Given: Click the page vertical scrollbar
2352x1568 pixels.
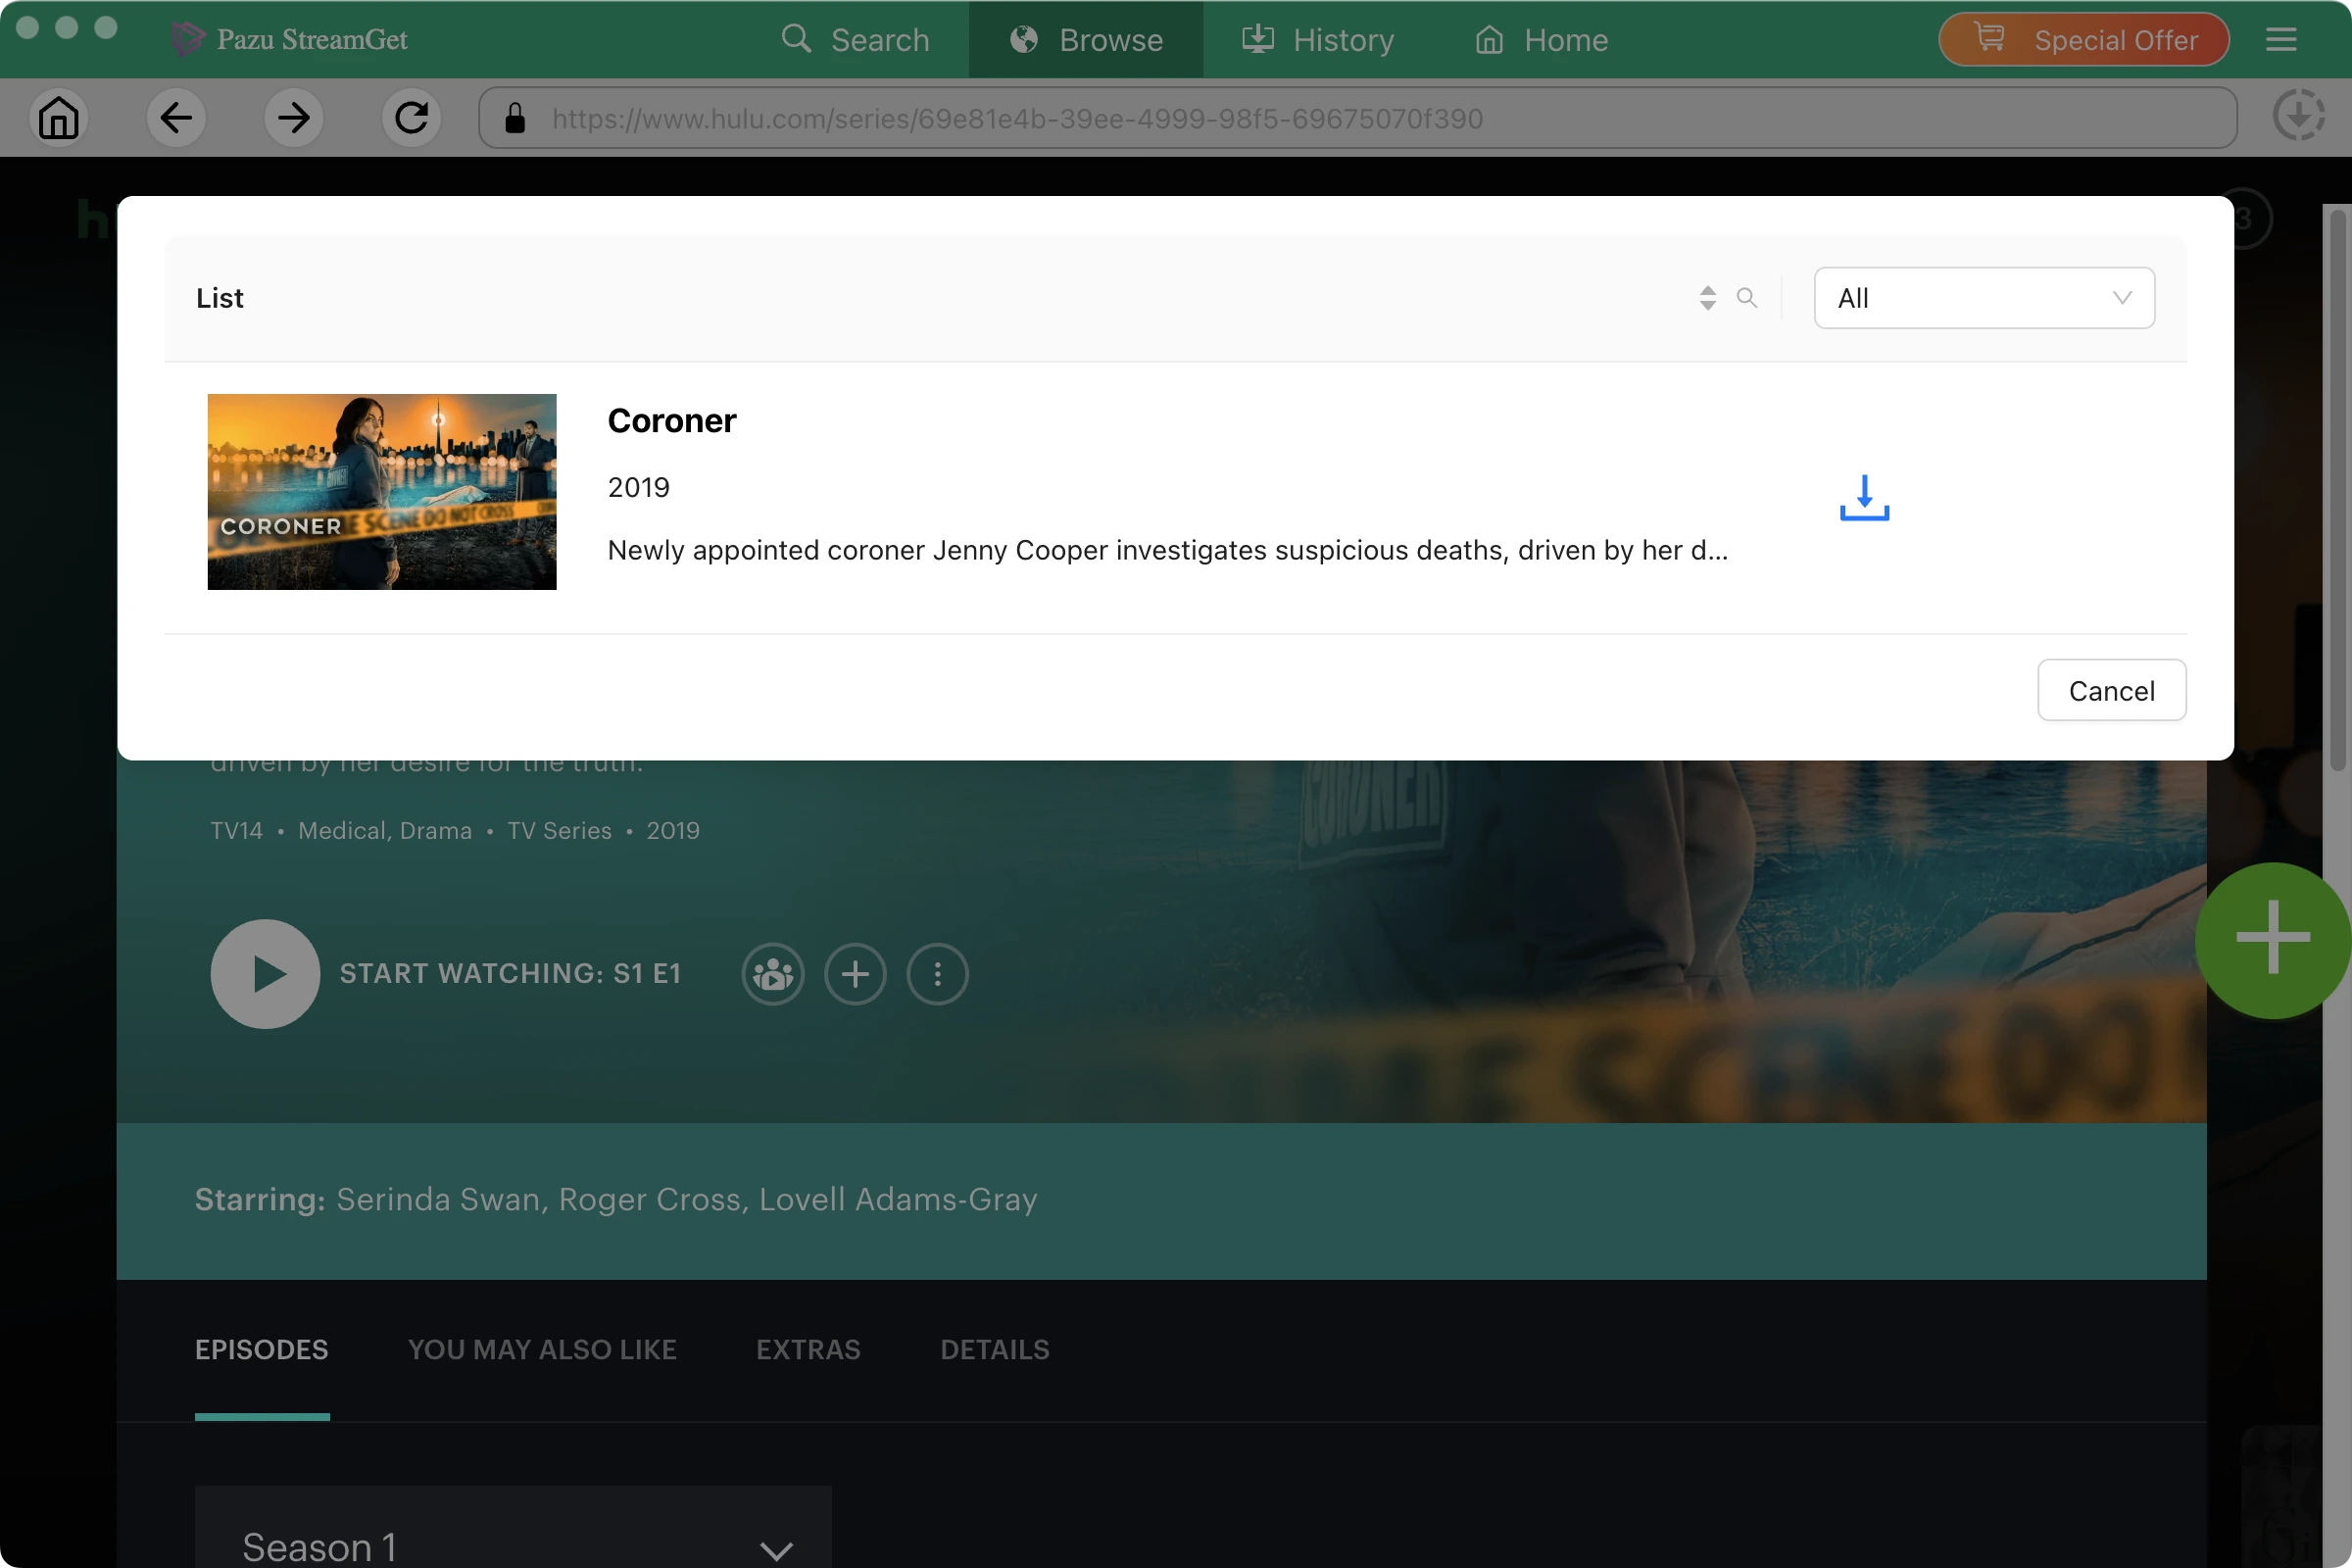Looking at the screenshot, I should point(2336,490).
